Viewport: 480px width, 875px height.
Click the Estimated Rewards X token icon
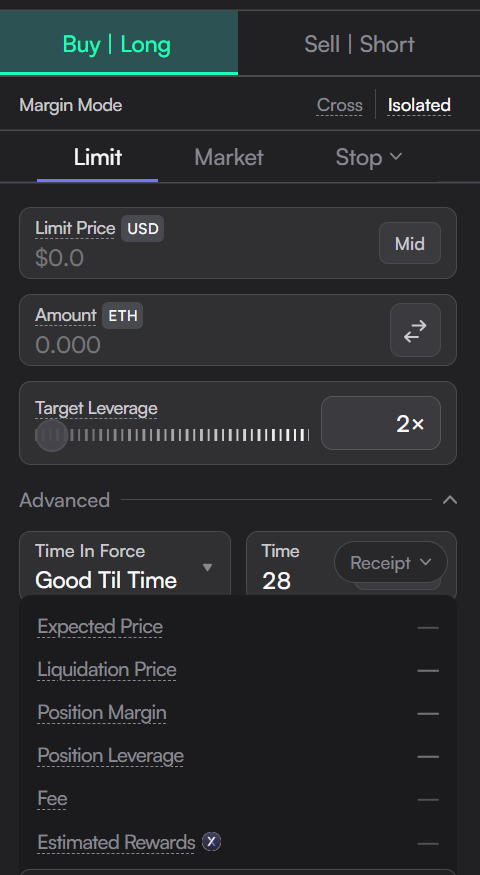click(212, 841)
